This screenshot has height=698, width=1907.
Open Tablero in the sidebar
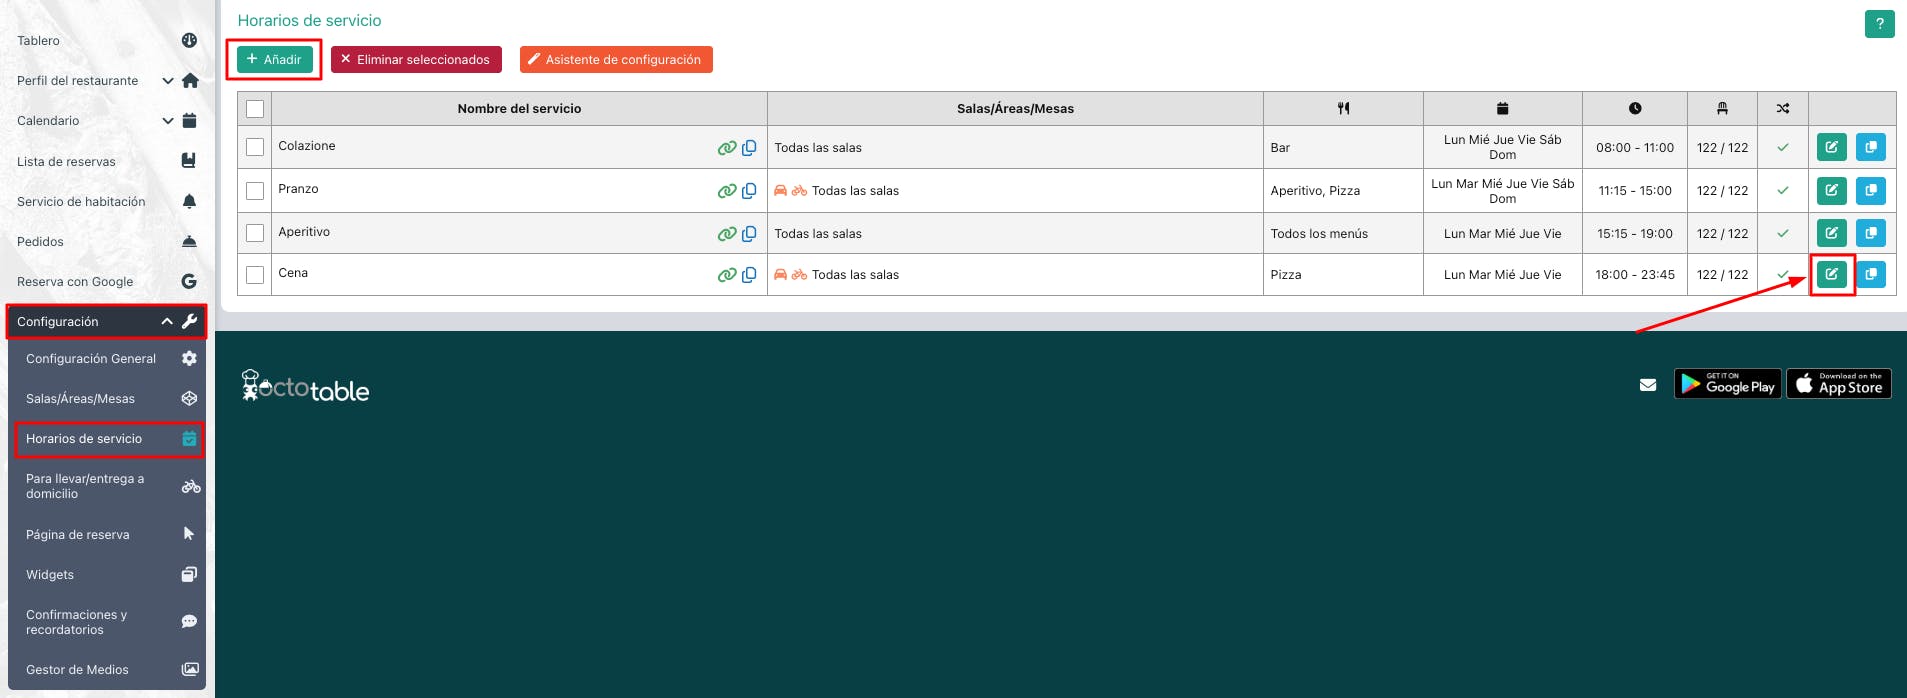107,41
